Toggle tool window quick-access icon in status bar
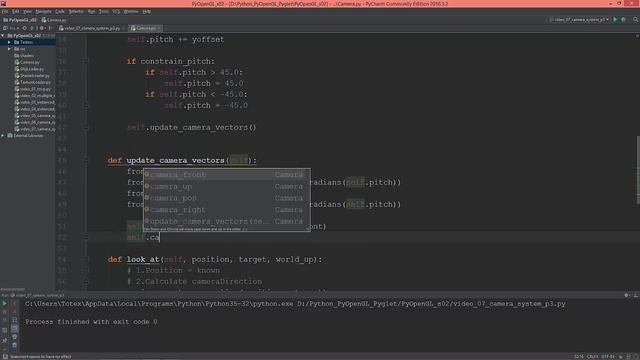This screenshot has height=360, width=640. pyautogui.click(x=5, y=357)
